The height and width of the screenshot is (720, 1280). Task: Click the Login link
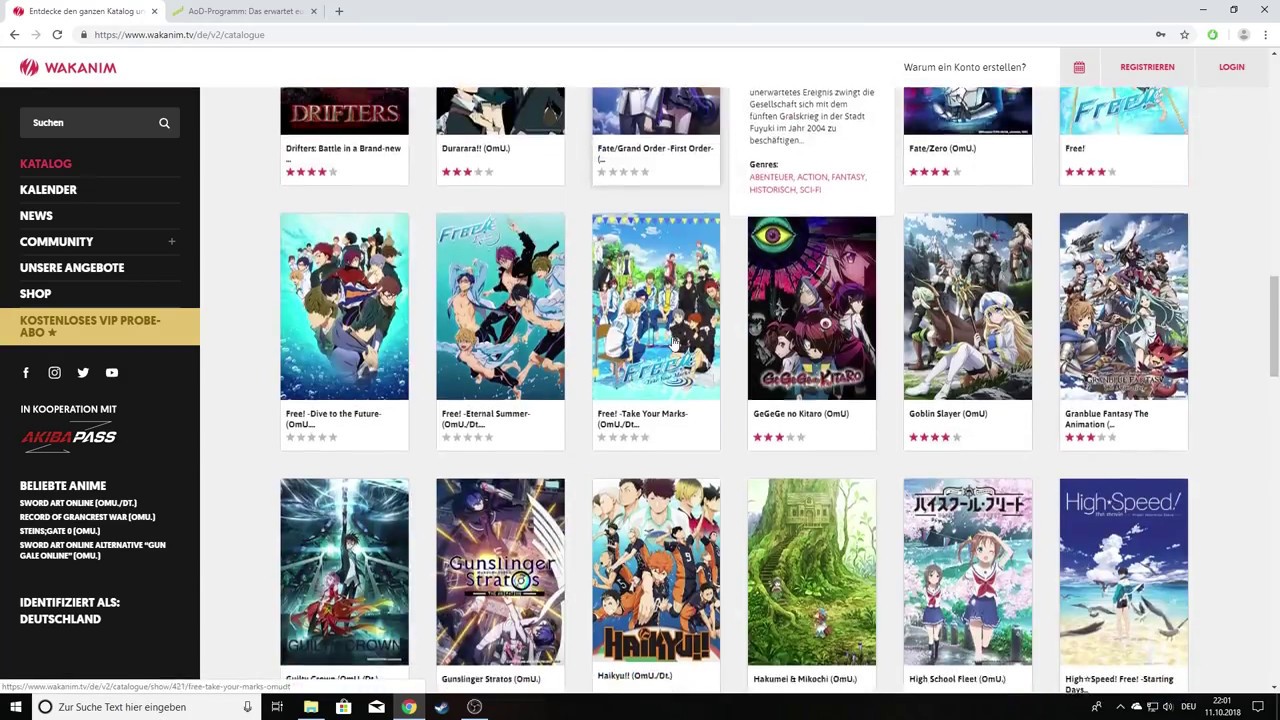(1231, 67)
